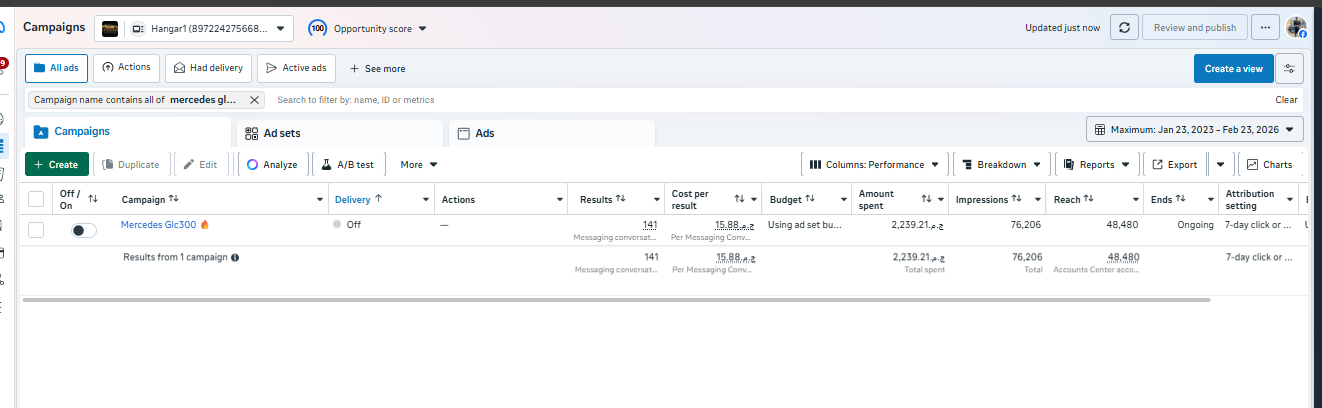Open Cost per result column dropdown arrow

point(752,200)
